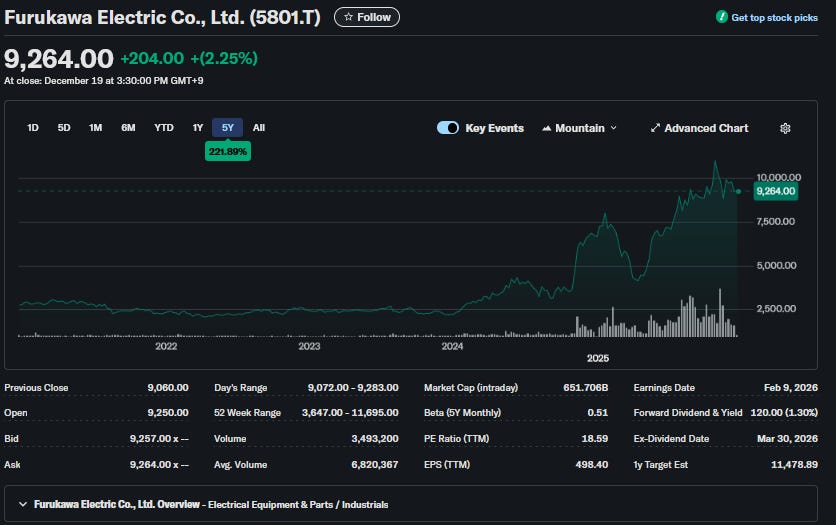
Task: Click the Electrical Equipment & Parts / Industrials text
Action: pyautogui.click(x=298, y=505)
